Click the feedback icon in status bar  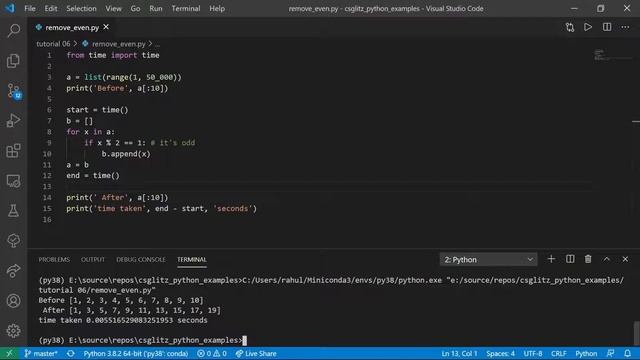pyautogui.click(x=611, y=353)
